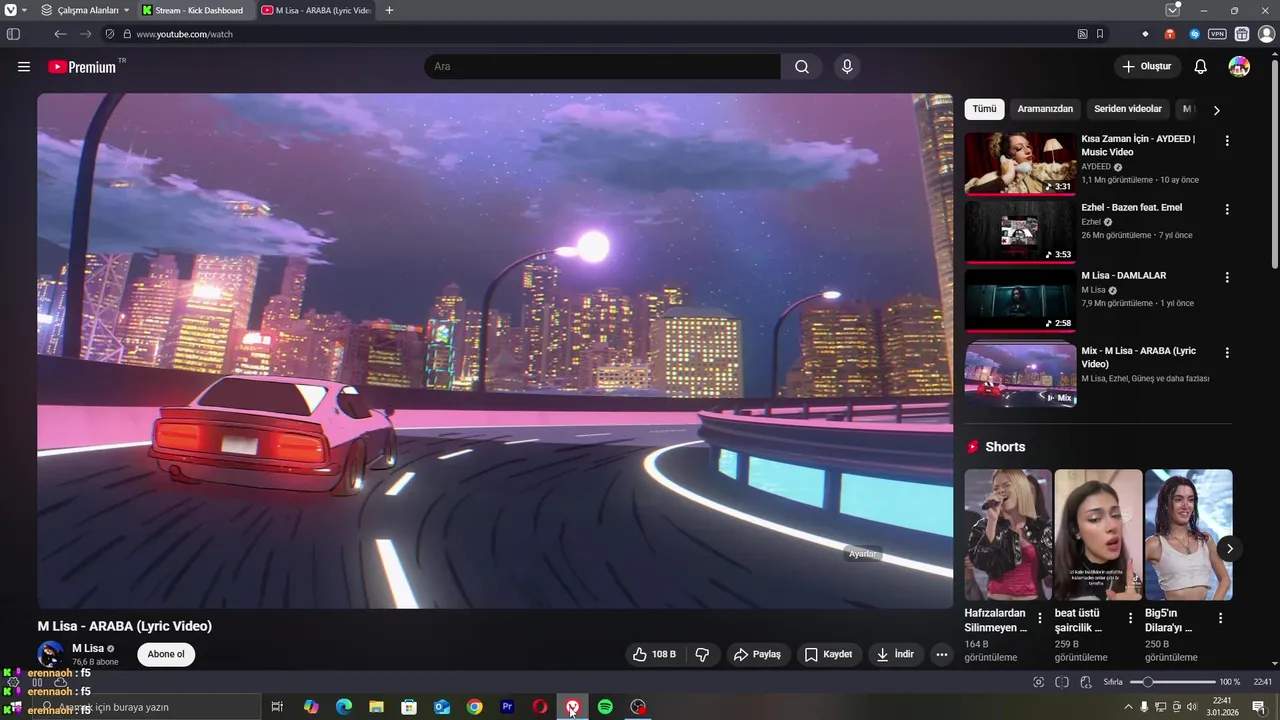Share the video with Paylaş

coord(757,655)
